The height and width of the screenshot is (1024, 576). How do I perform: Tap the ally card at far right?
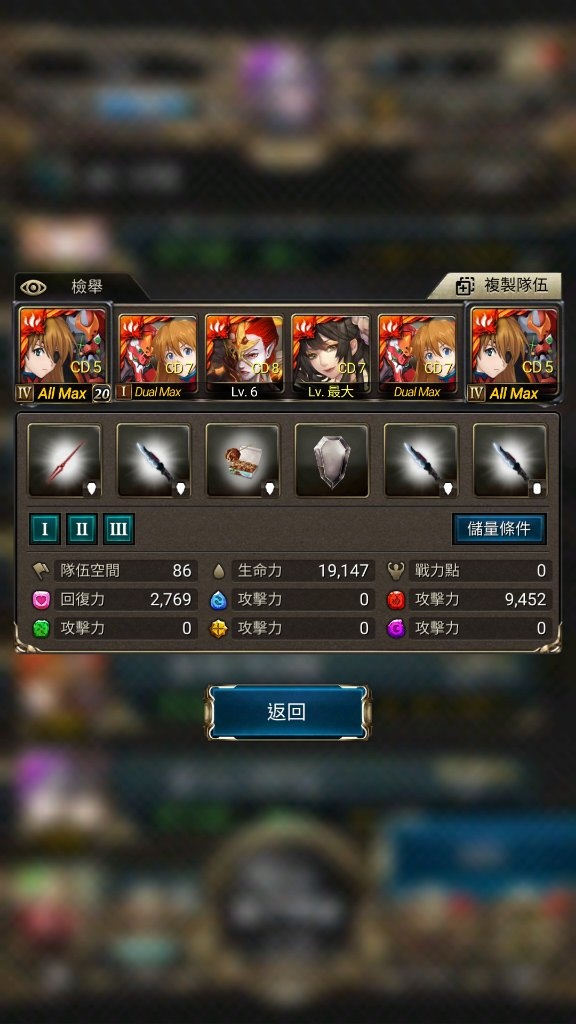[x=513, y=353]
